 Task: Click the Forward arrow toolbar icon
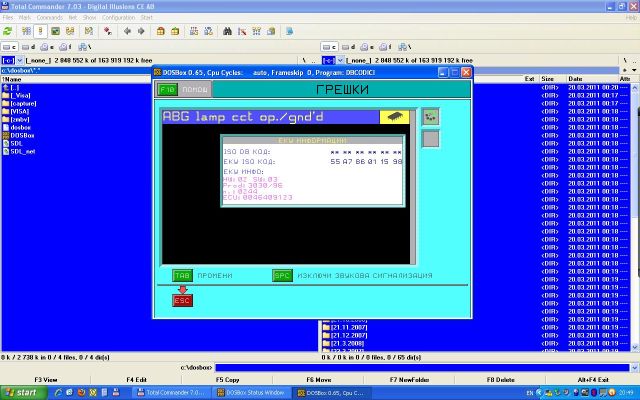coord(141,31)
